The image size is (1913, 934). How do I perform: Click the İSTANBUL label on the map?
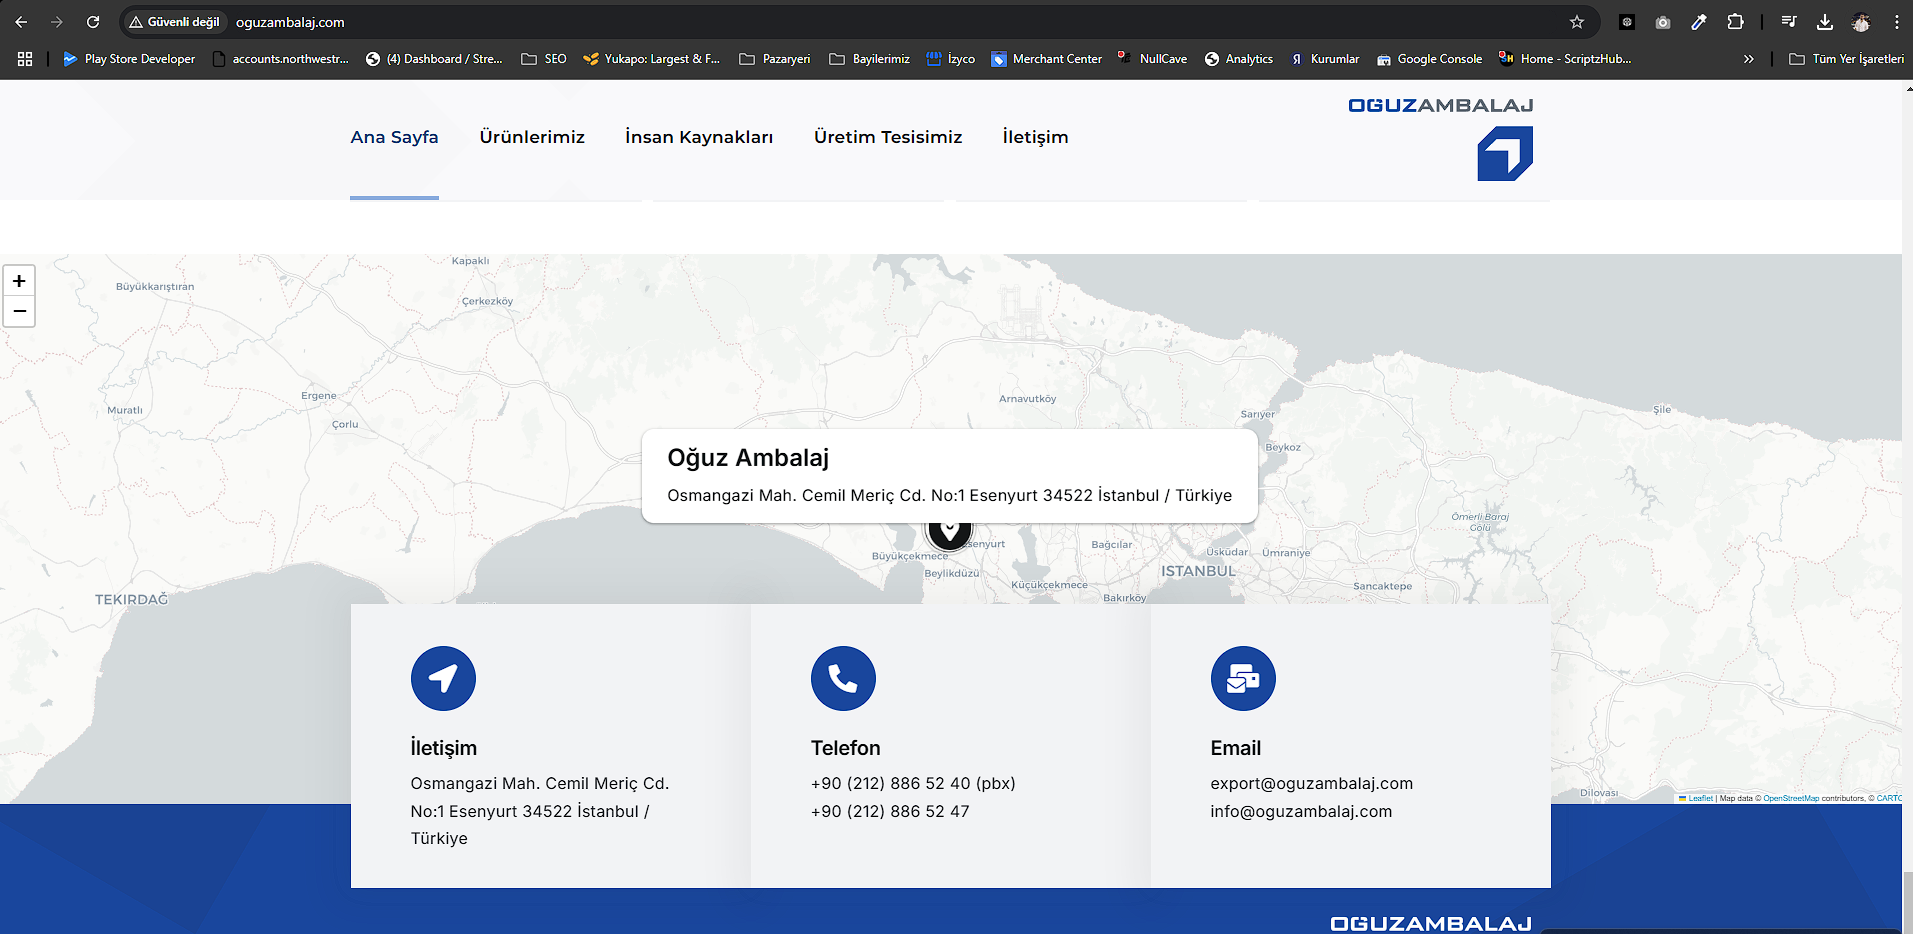(x=1198, y=571)
